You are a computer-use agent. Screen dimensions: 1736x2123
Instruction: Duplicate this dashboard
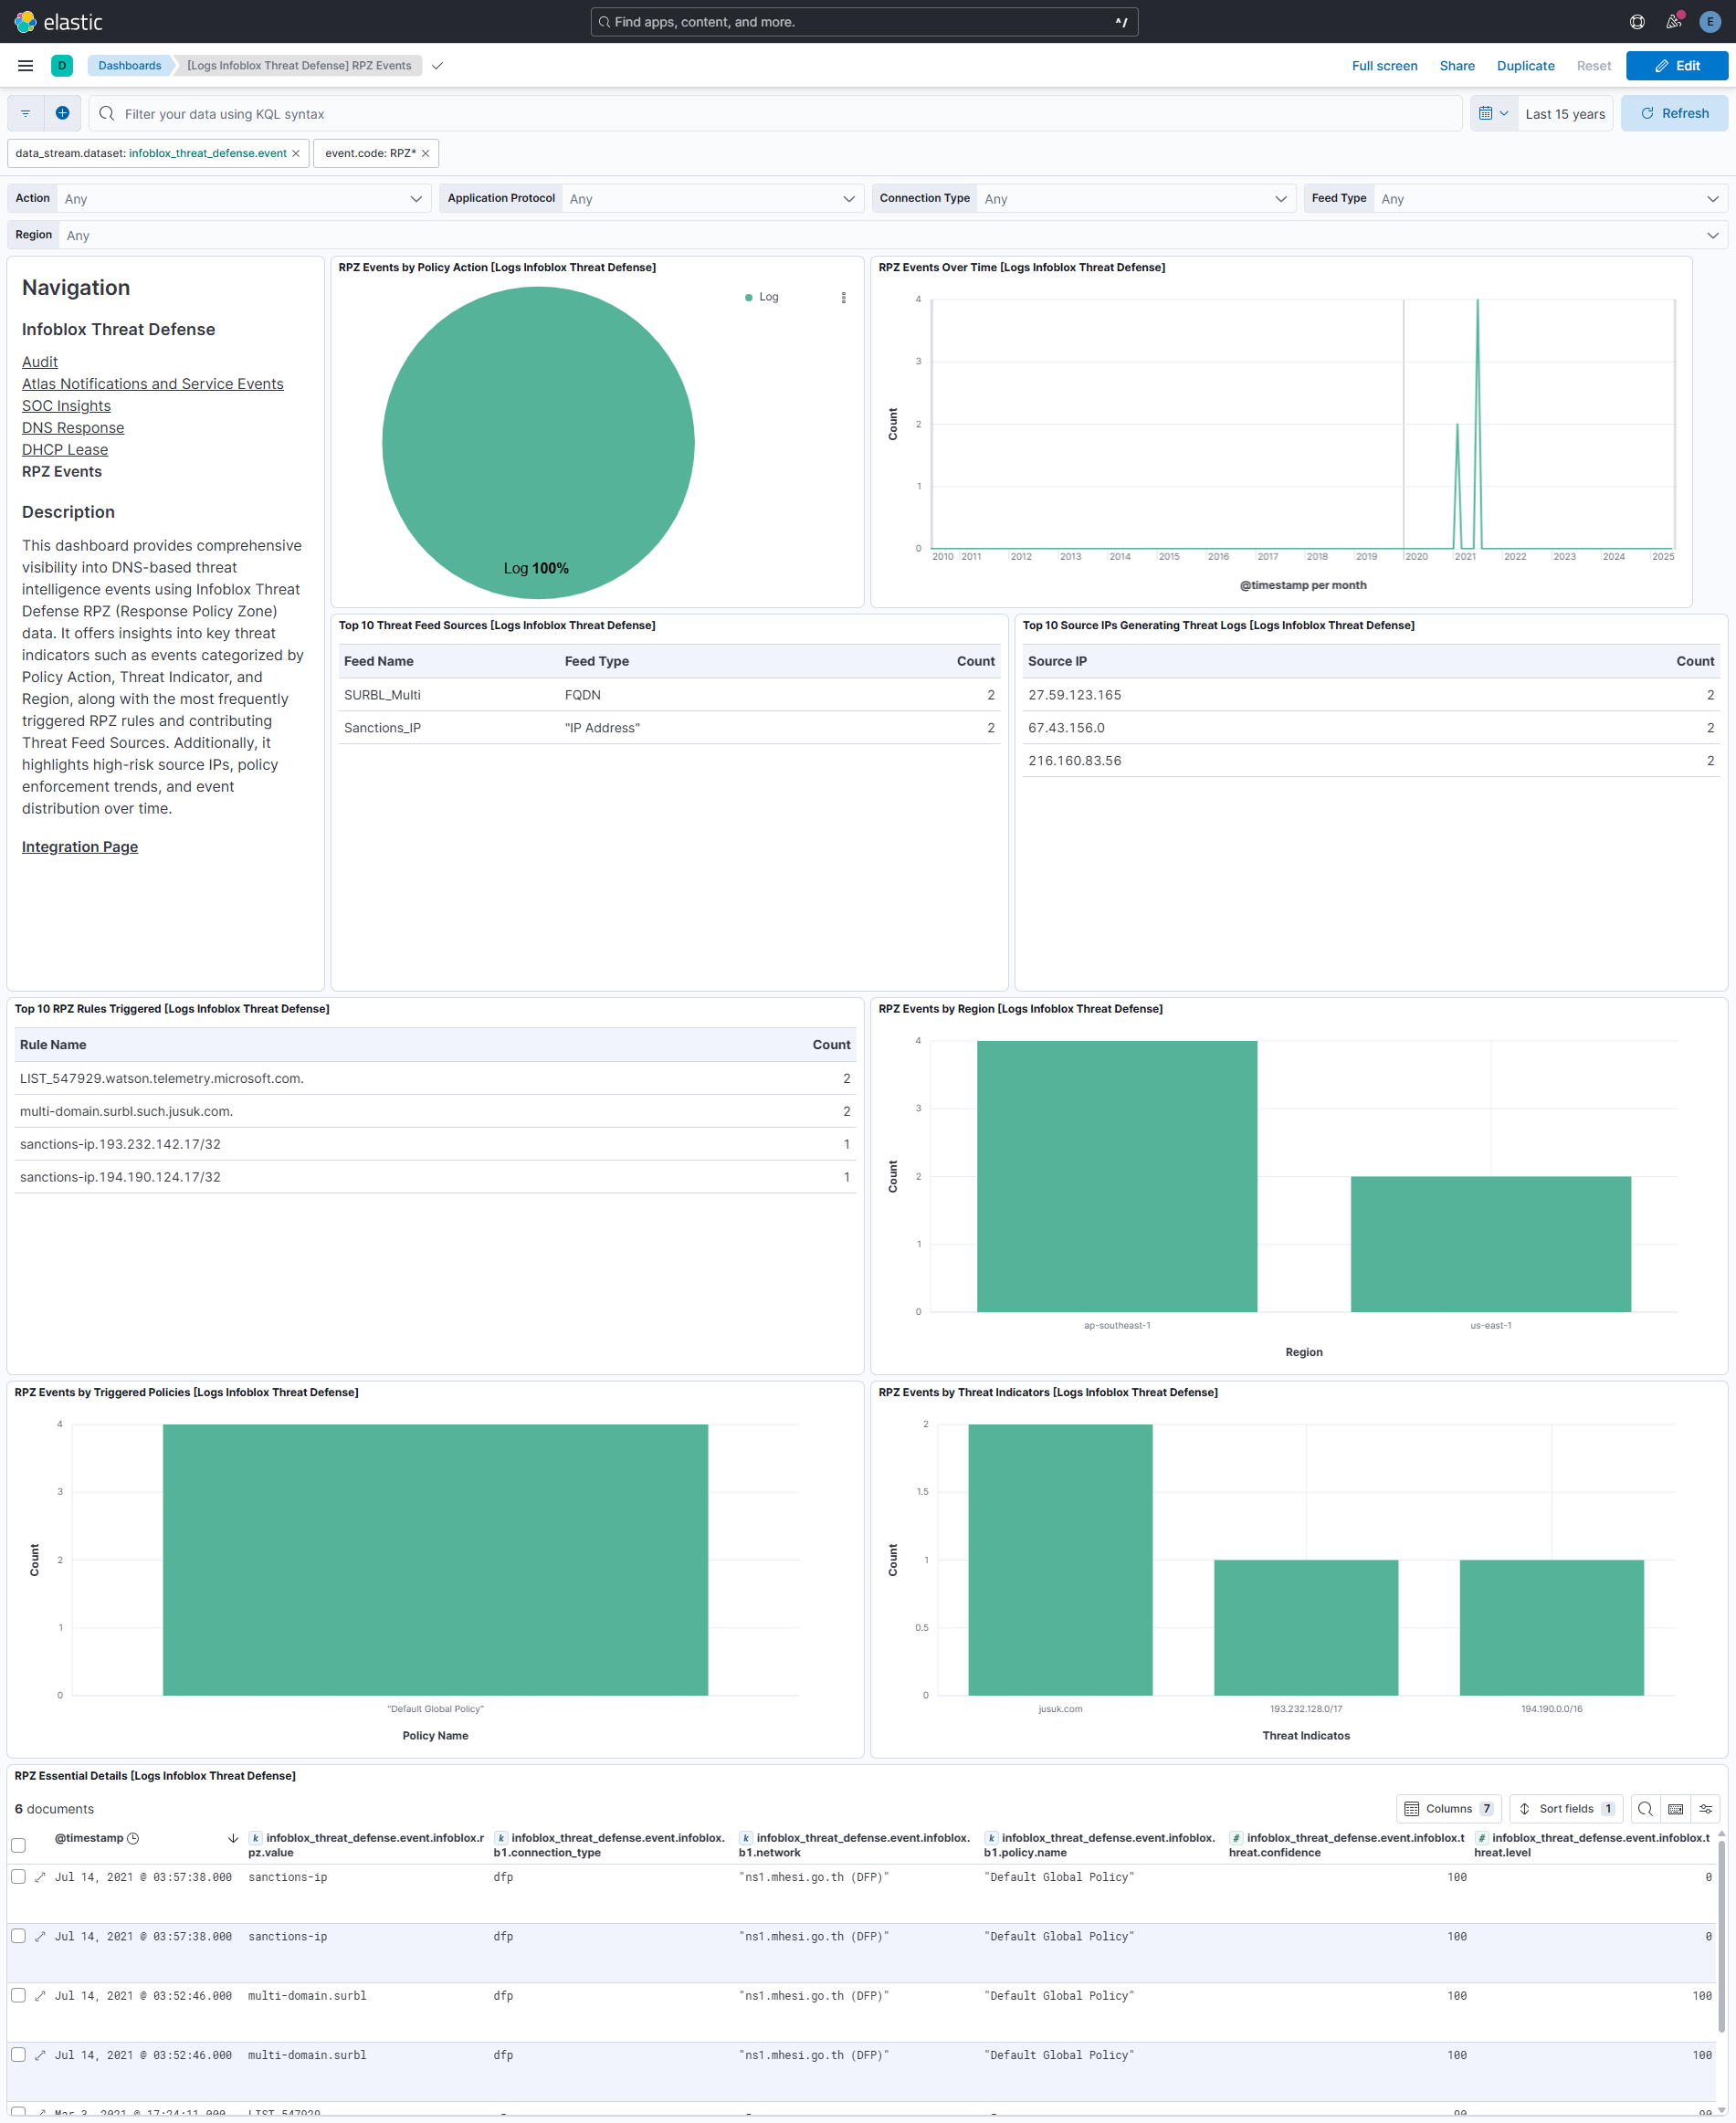tap(1525, 66)
